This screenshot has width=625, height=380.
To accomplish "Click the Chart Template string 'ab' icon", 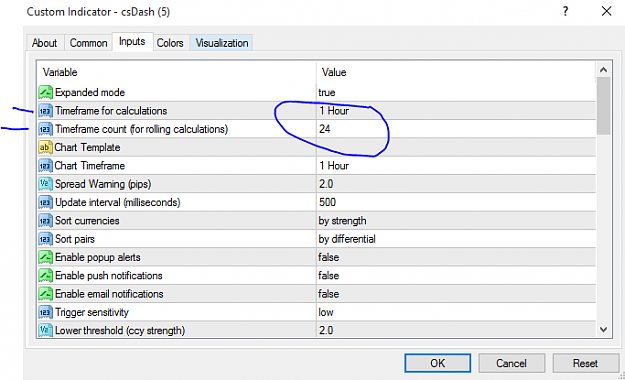I will click(45, 147).
